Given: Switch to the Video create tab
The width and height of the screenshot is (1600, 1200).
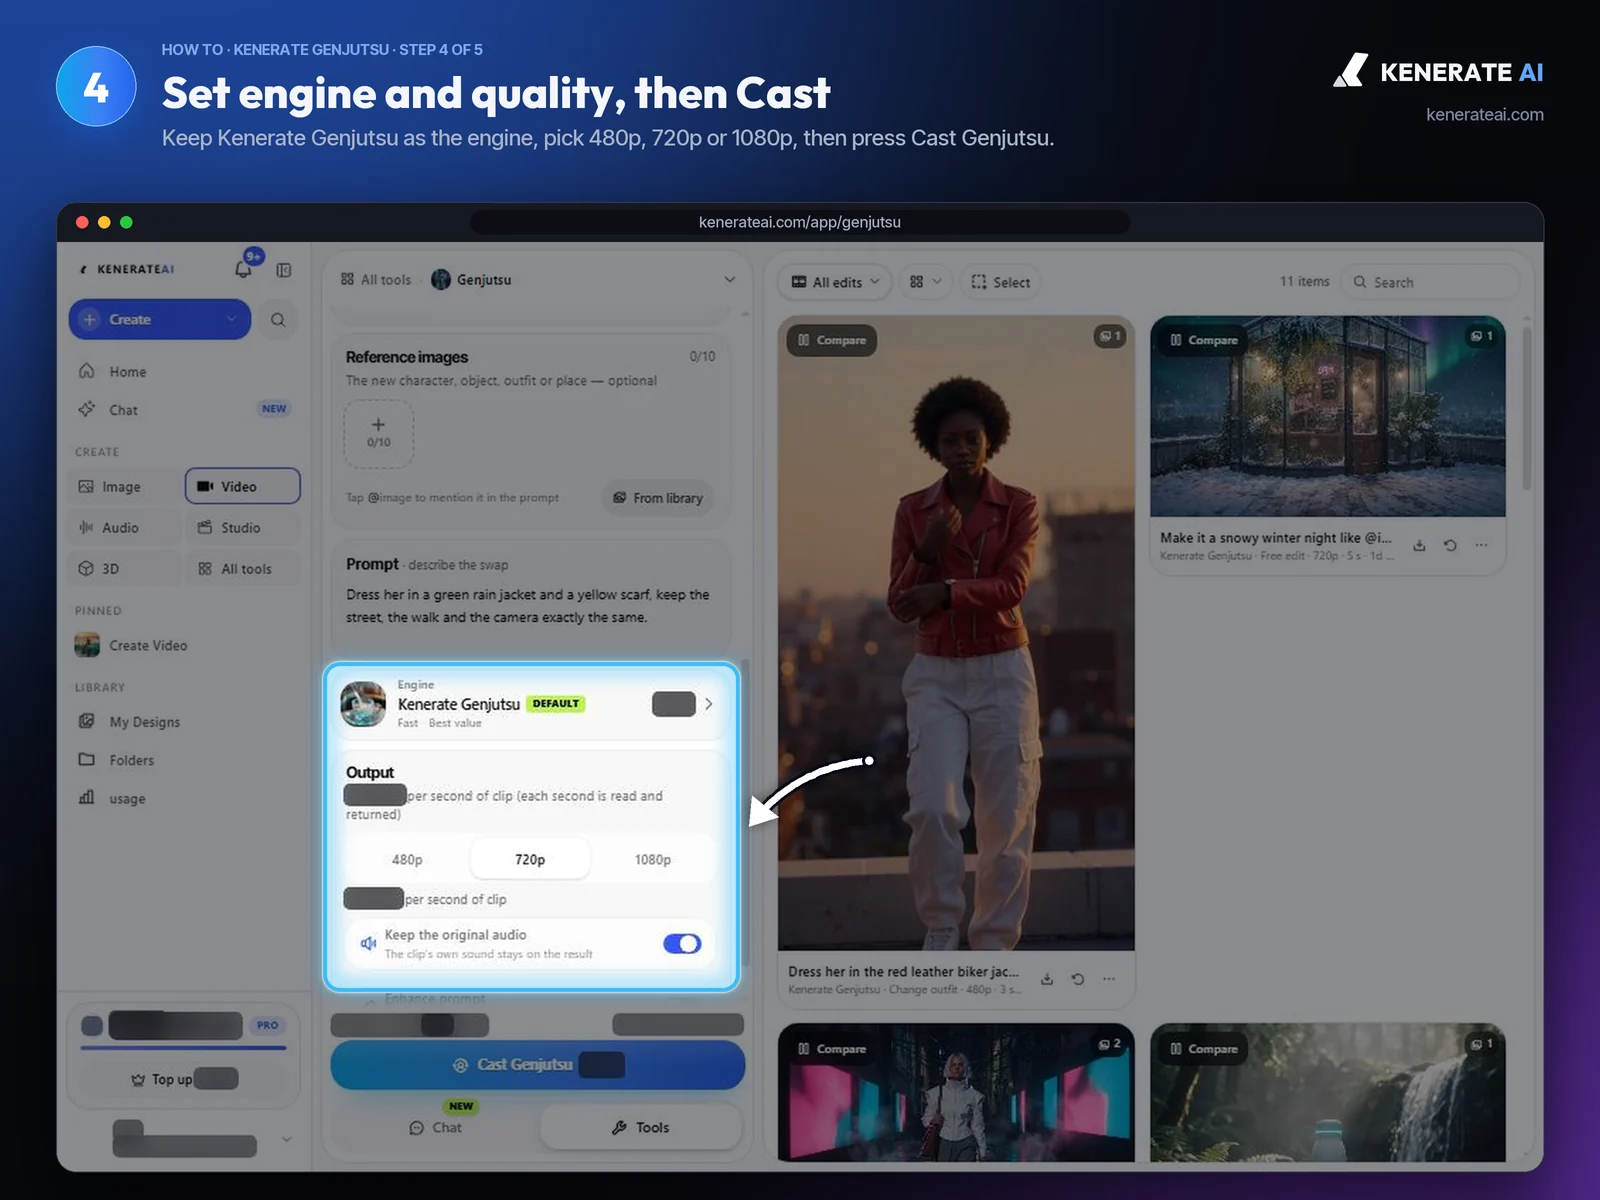Looking at the screenshot, I should 243,486.
